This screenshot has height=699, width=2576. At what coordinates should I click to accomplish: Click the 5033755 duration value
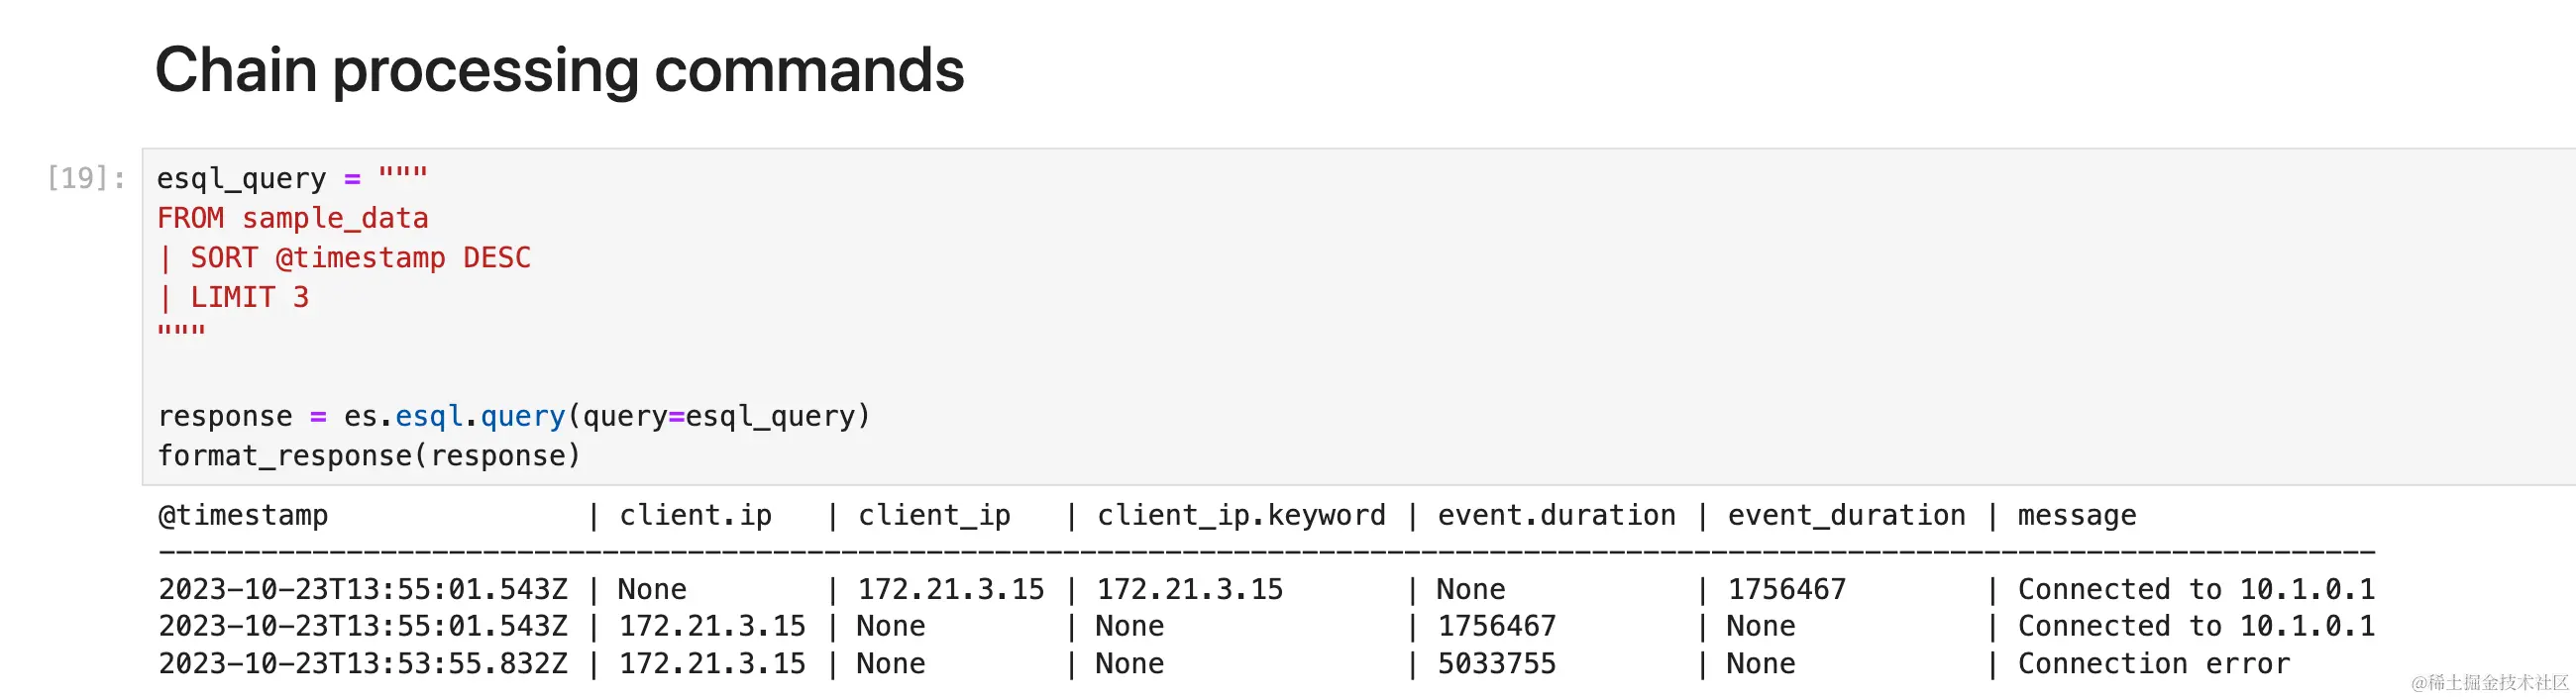click(x=1496, y=663)
